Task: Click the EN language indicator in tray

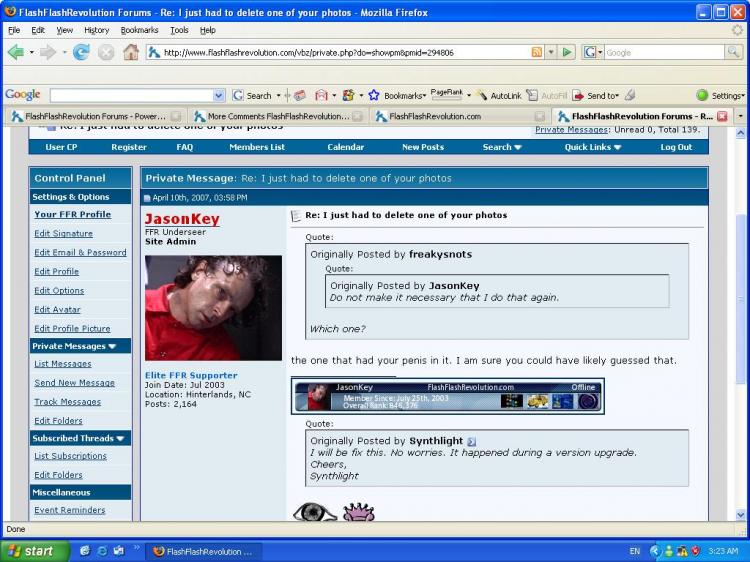Action: [634, 551]
